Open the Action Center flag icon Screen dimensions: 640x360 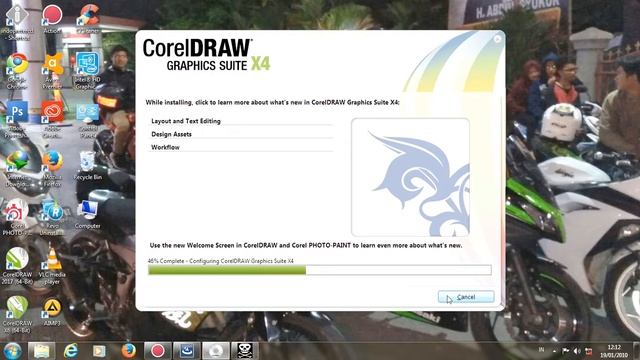(x=565, y=351)
